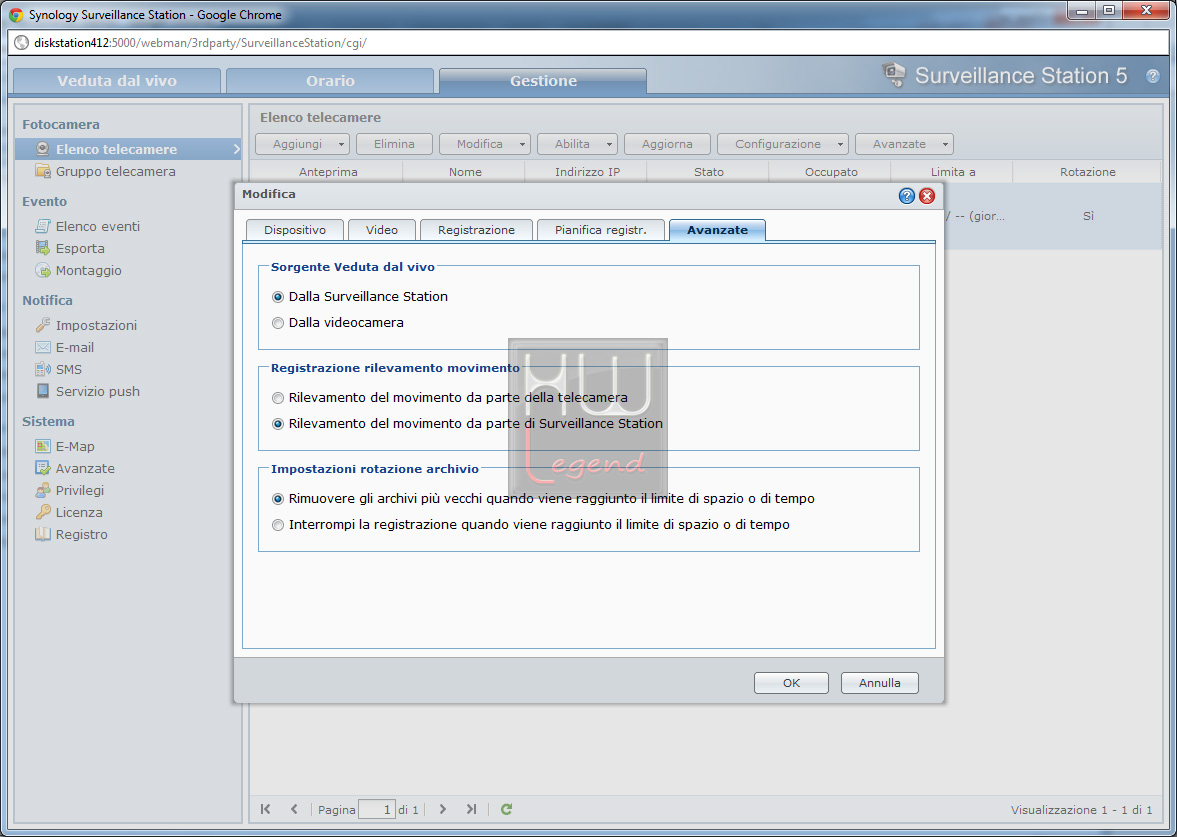Image resolution: width=1177 pixels, height=837 pixels.
Task: Open the Aggiungi dropdown button
Action: pos(303,144)
